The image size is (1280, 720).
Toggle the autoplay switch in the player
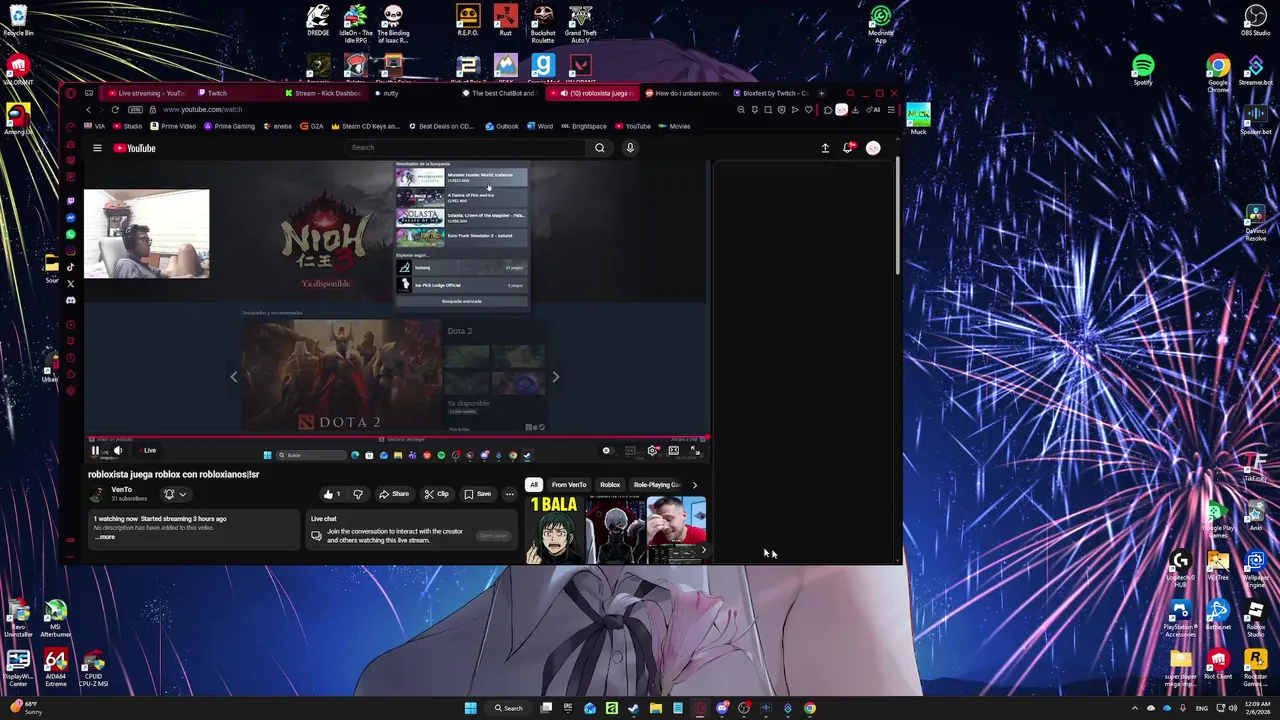point(607,451)
